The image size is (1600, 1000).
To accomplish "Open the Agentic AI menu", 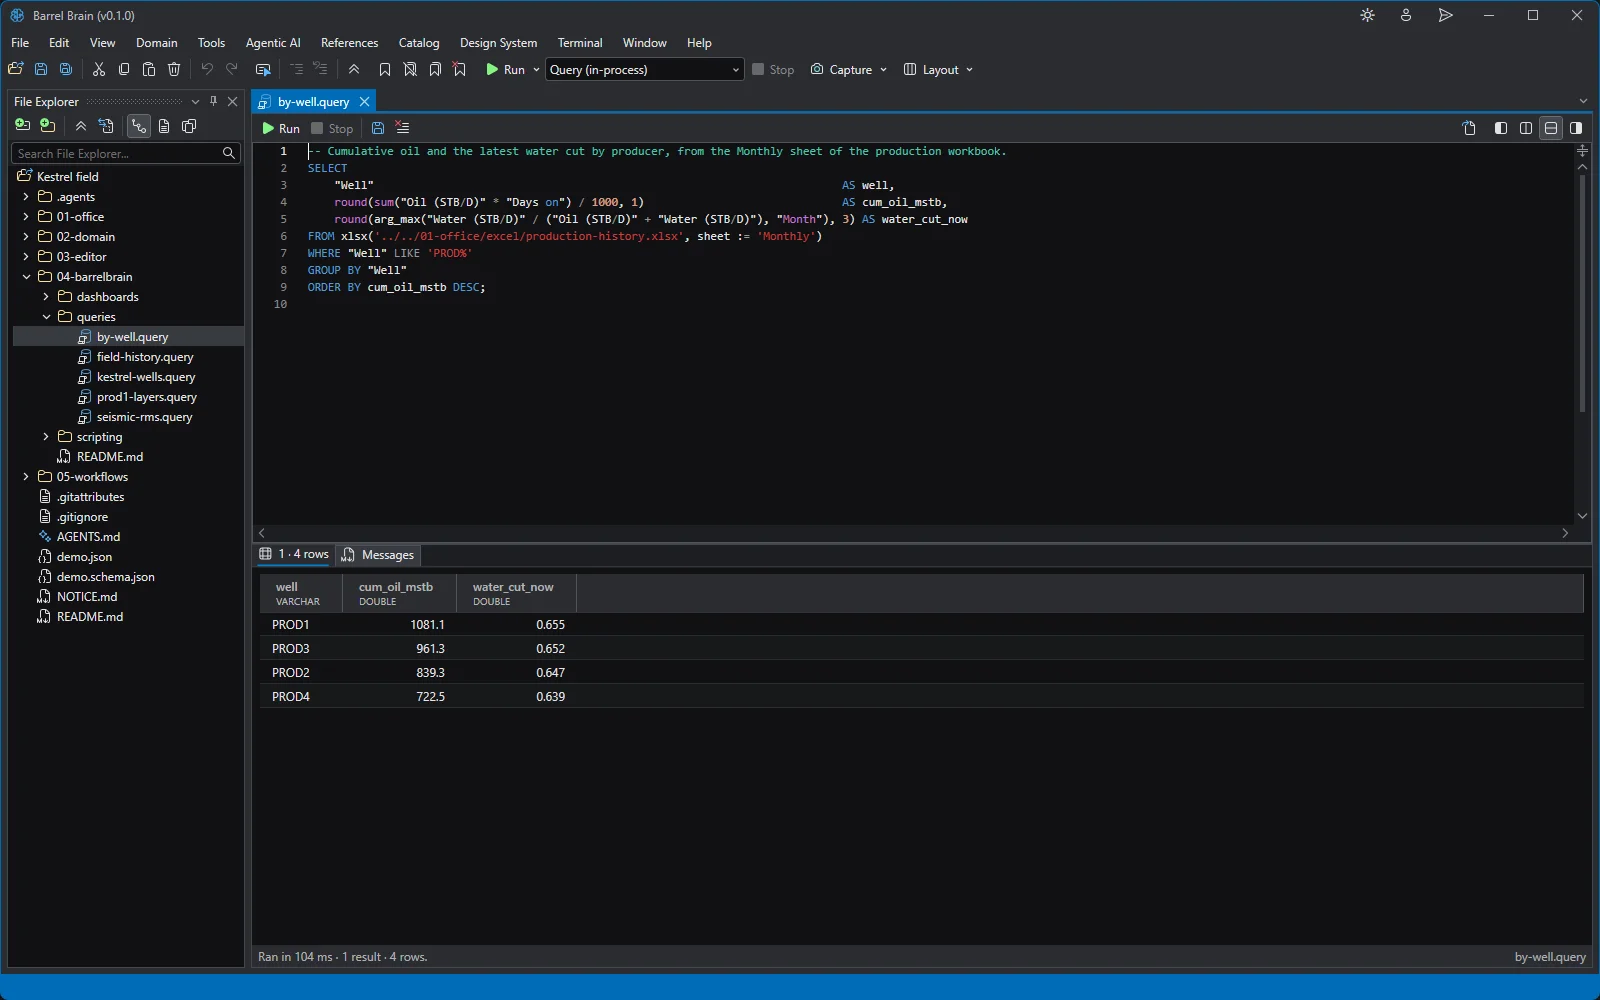I will pos(273,43).
